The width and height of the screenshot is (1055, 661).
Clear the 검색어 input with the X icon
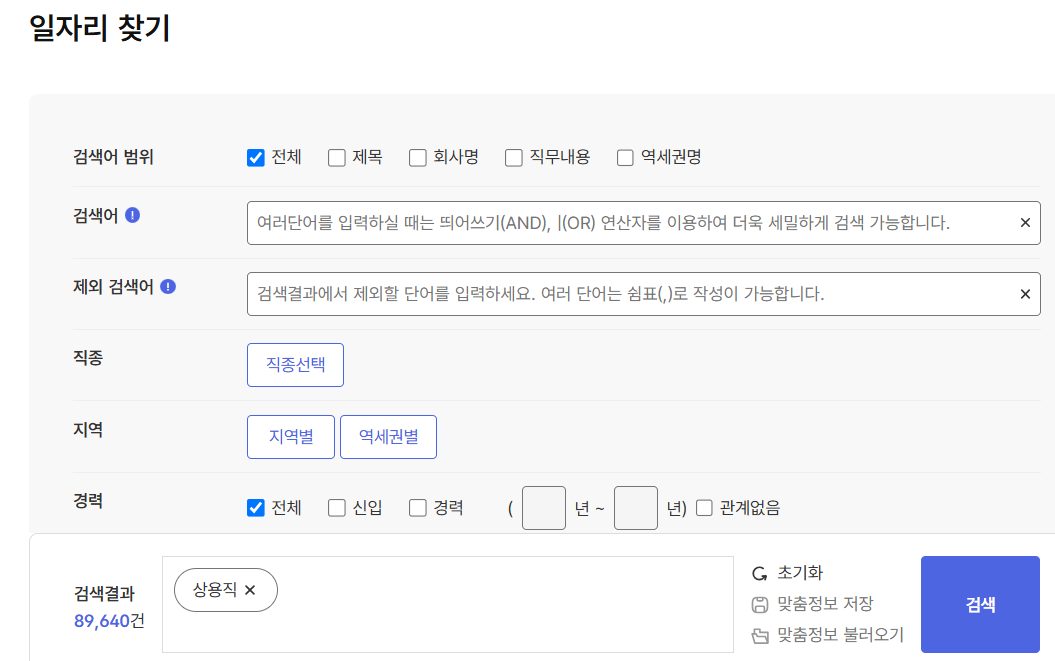click(1025, 223)
